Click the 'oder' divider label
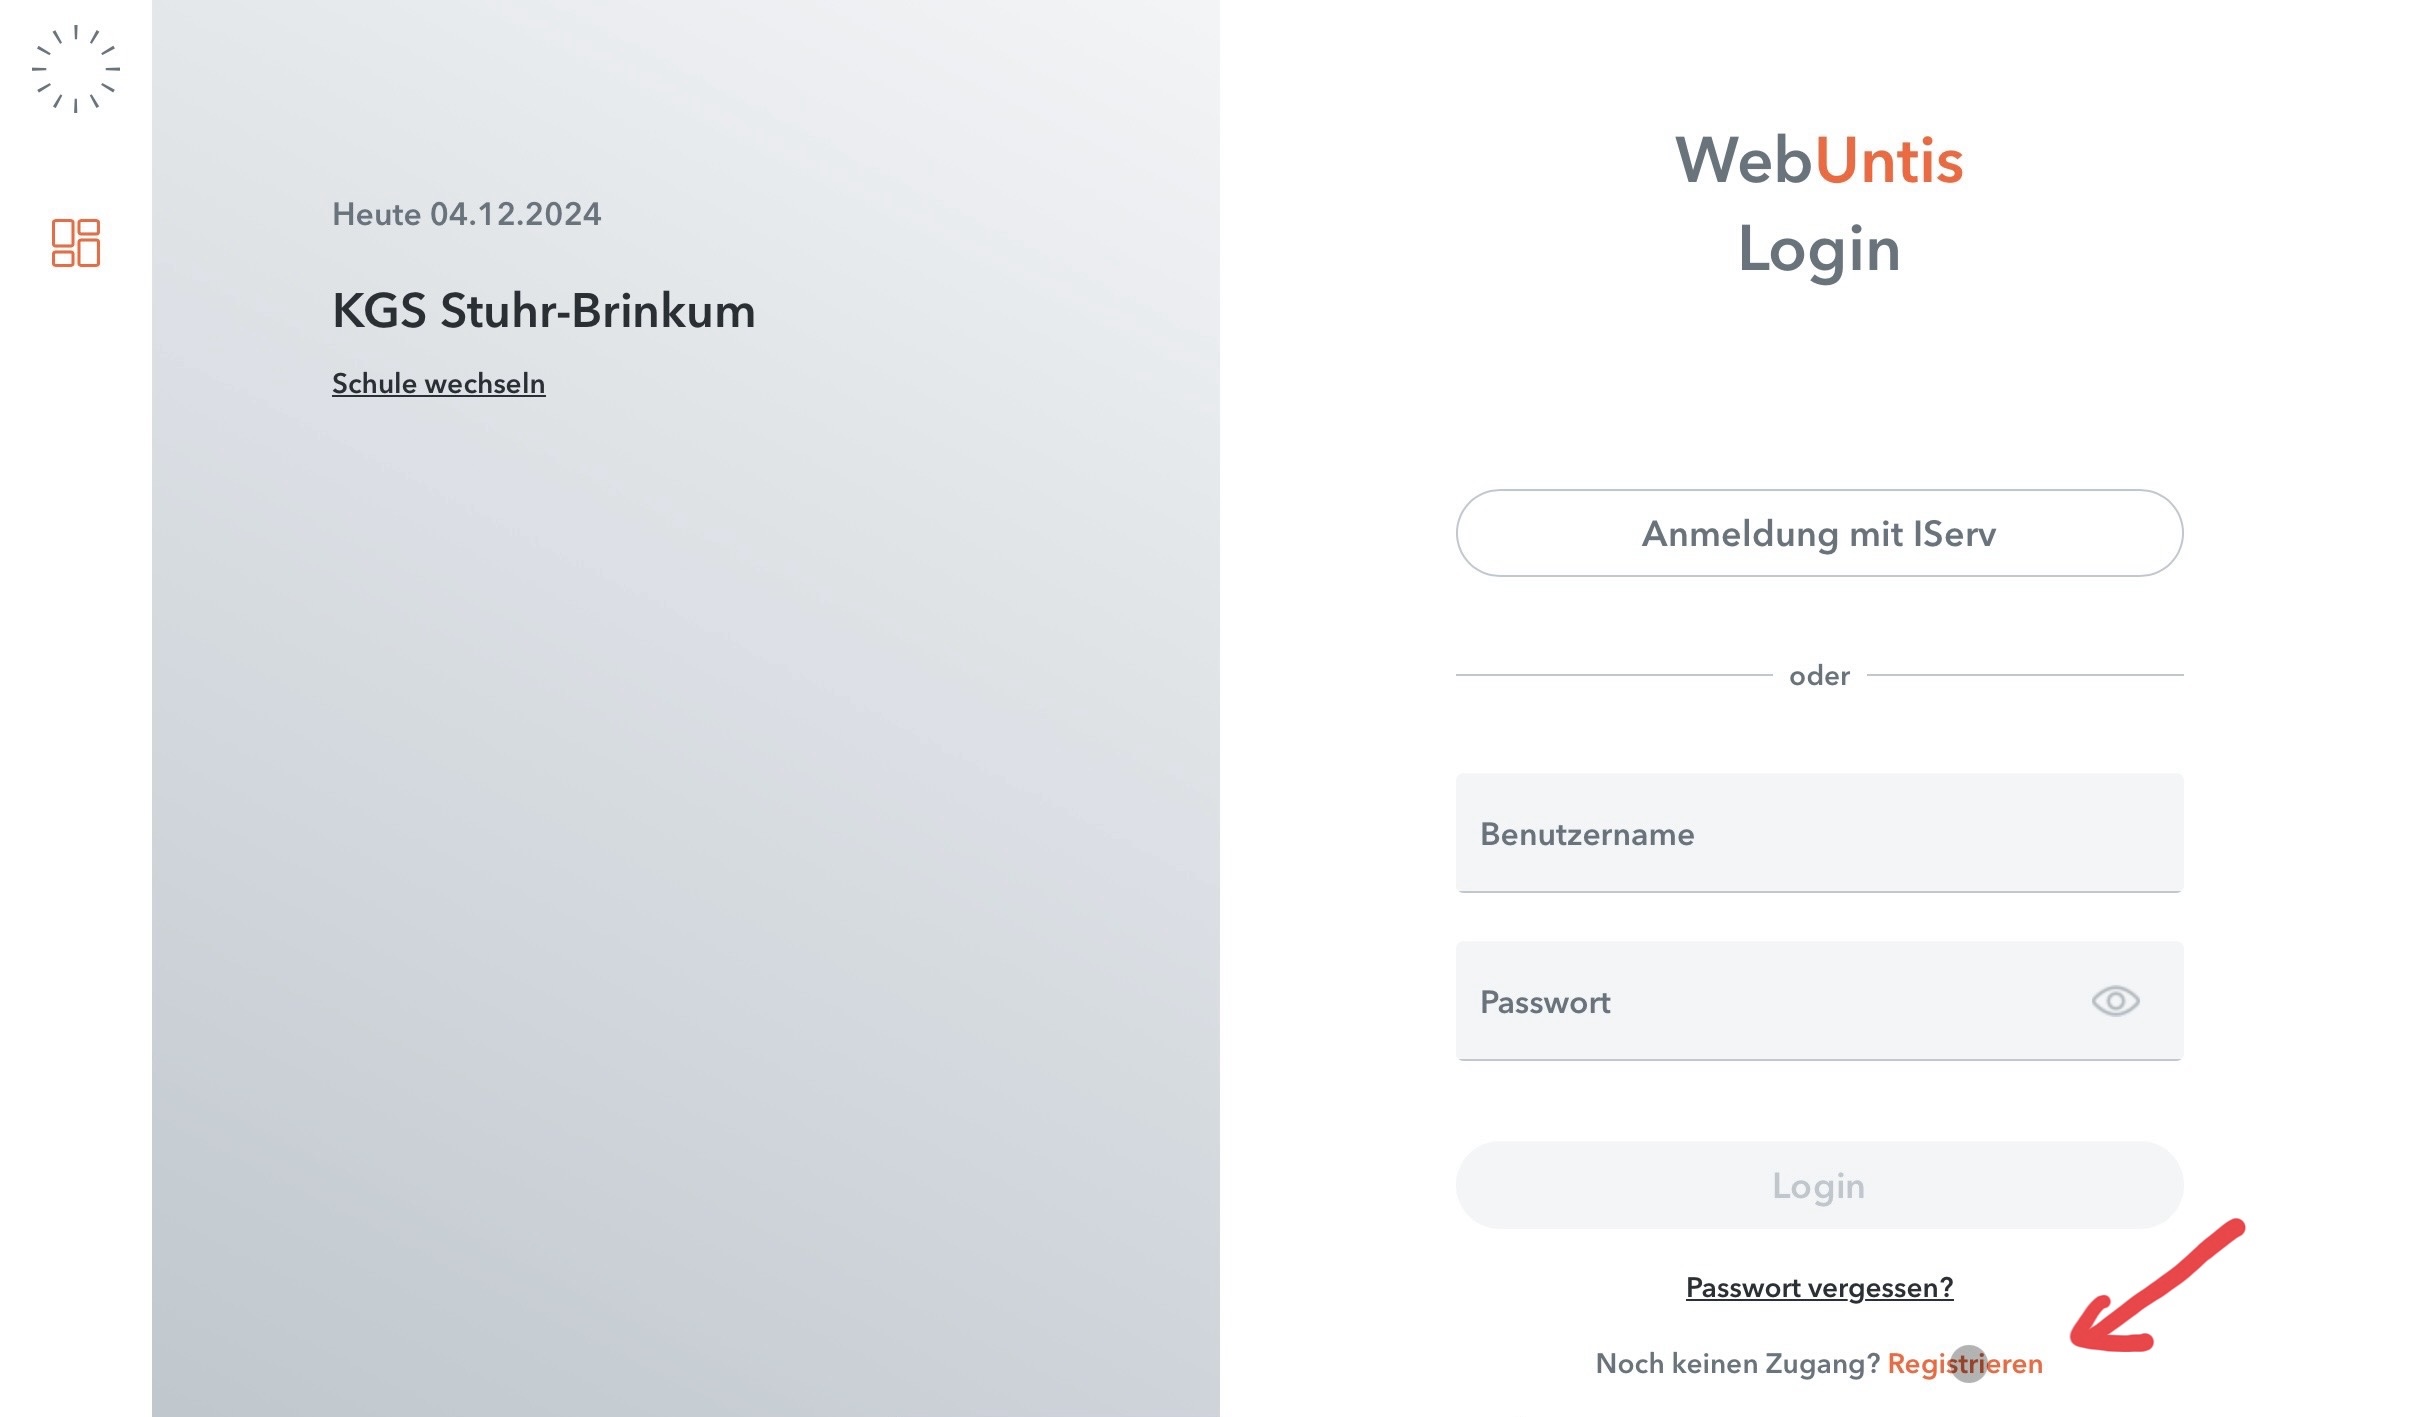Viewport: 2418px width, 1417px height. click(1819, 676)
